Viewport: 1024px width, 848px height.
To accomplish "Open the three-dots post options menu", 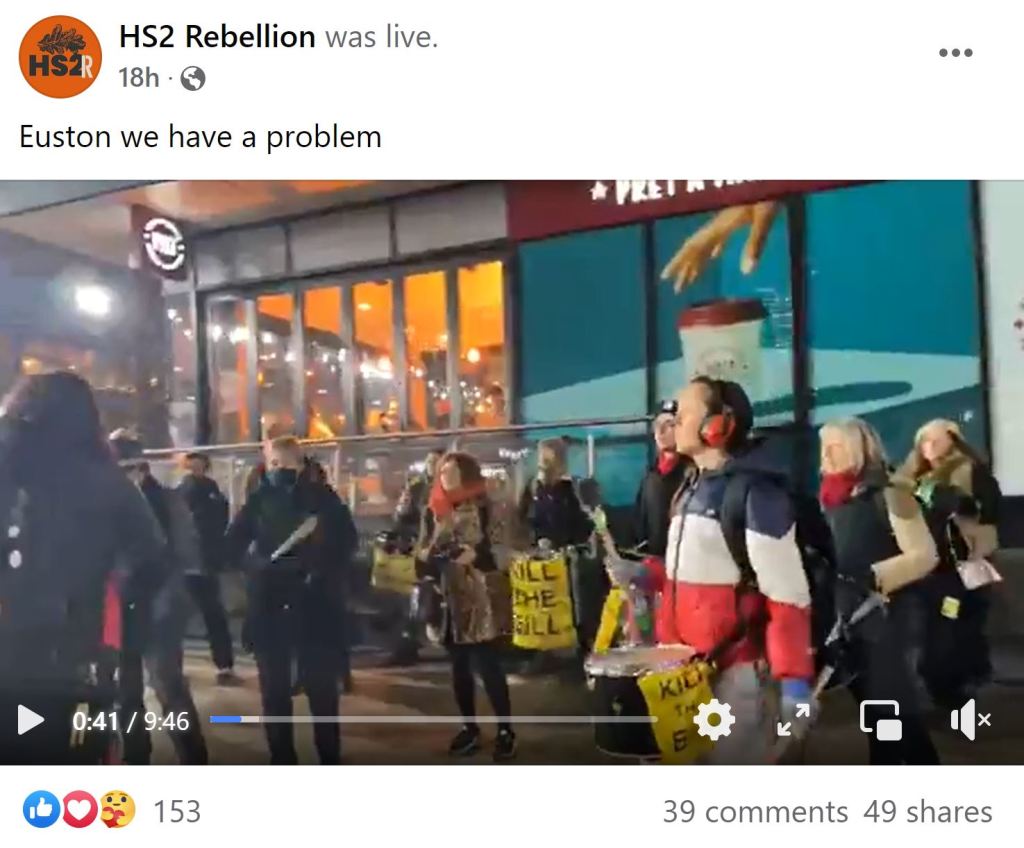I will (x=955, y=52).
